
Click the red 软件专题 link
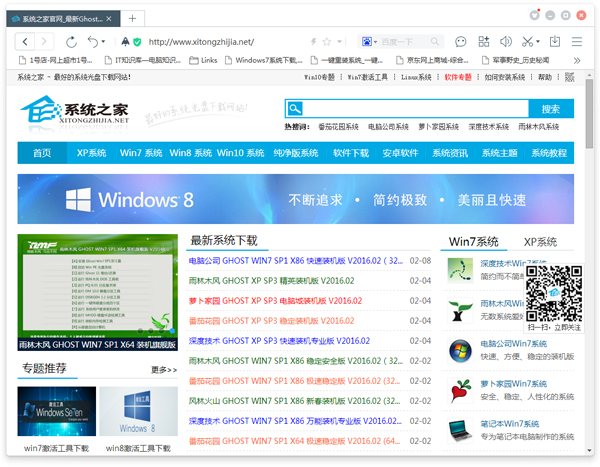(458, 77)
